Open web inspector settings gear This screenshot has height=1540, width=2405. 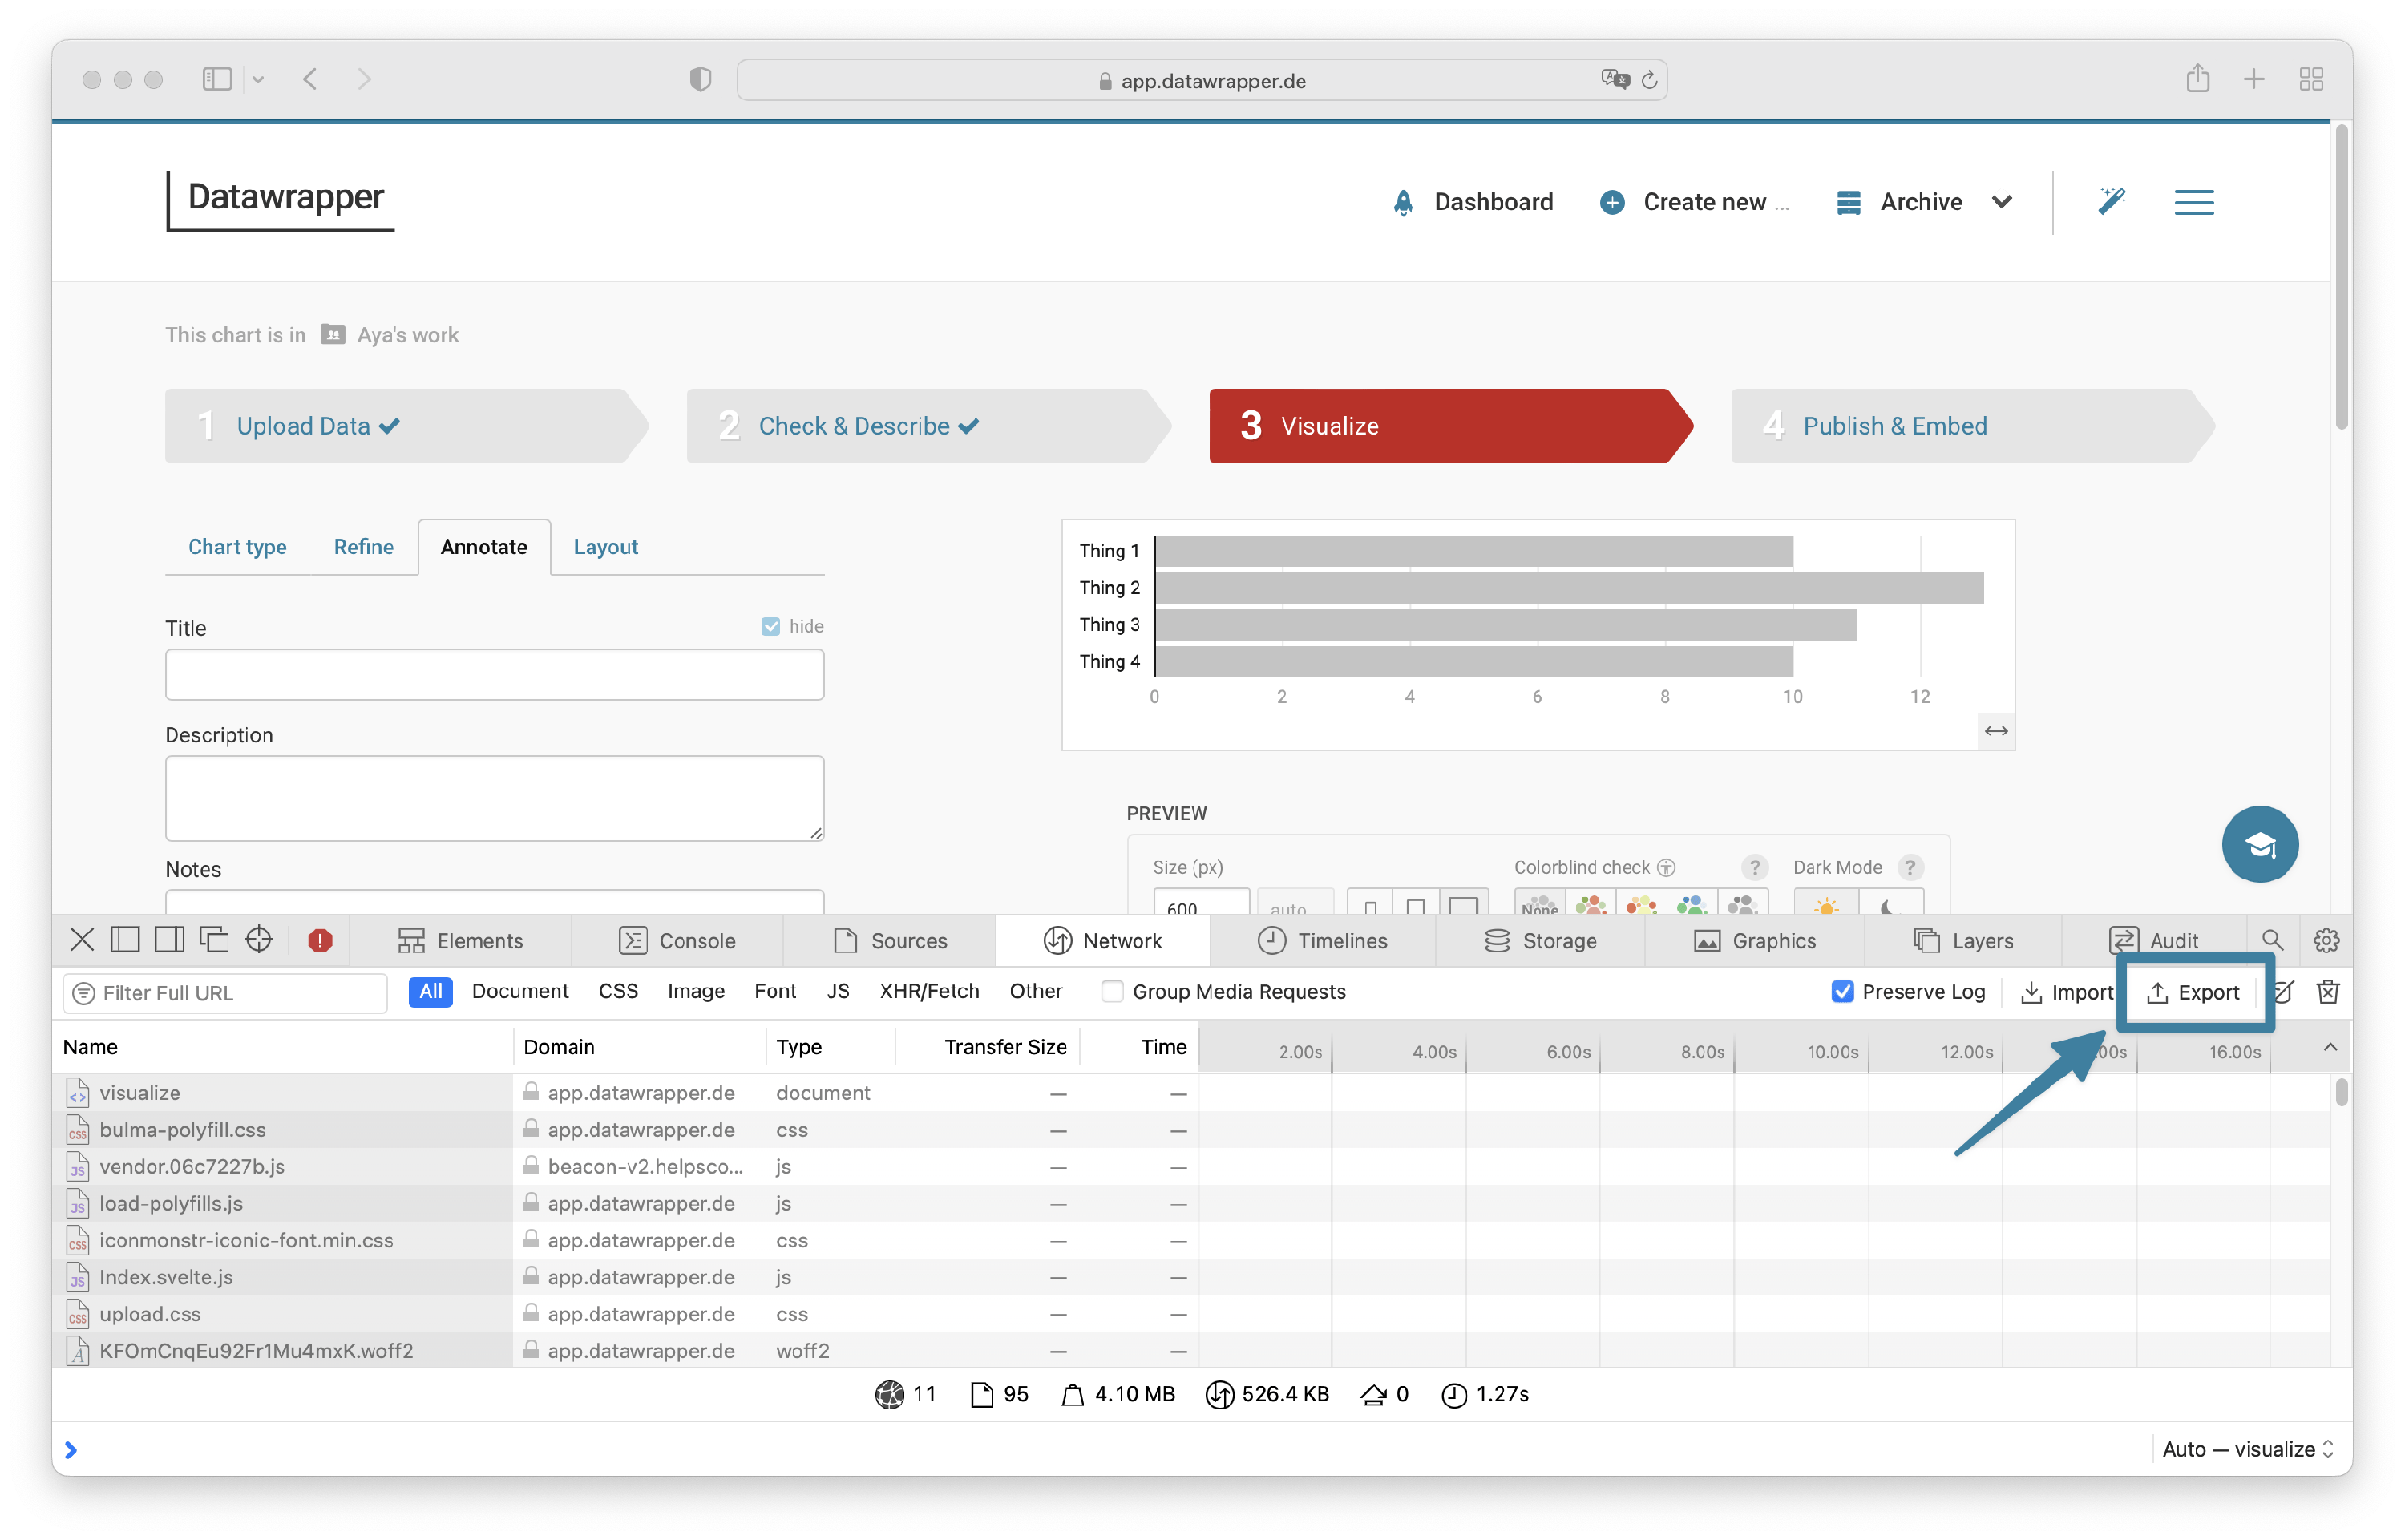pos(2326,940)
